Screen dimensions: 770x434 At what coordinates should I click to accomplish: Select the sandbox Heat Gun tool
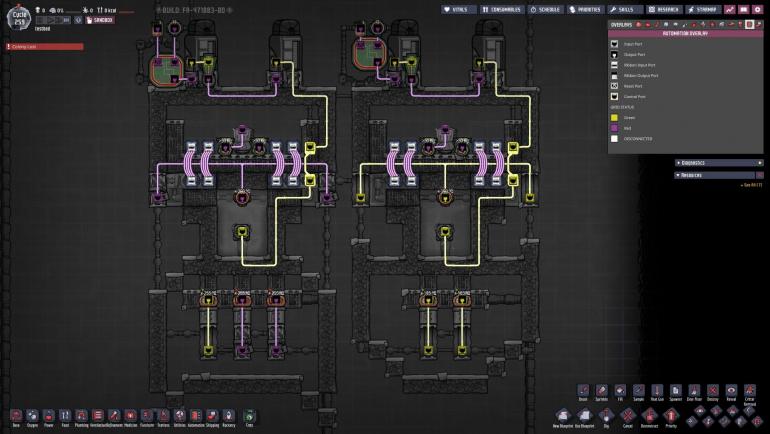coord(657,392)
